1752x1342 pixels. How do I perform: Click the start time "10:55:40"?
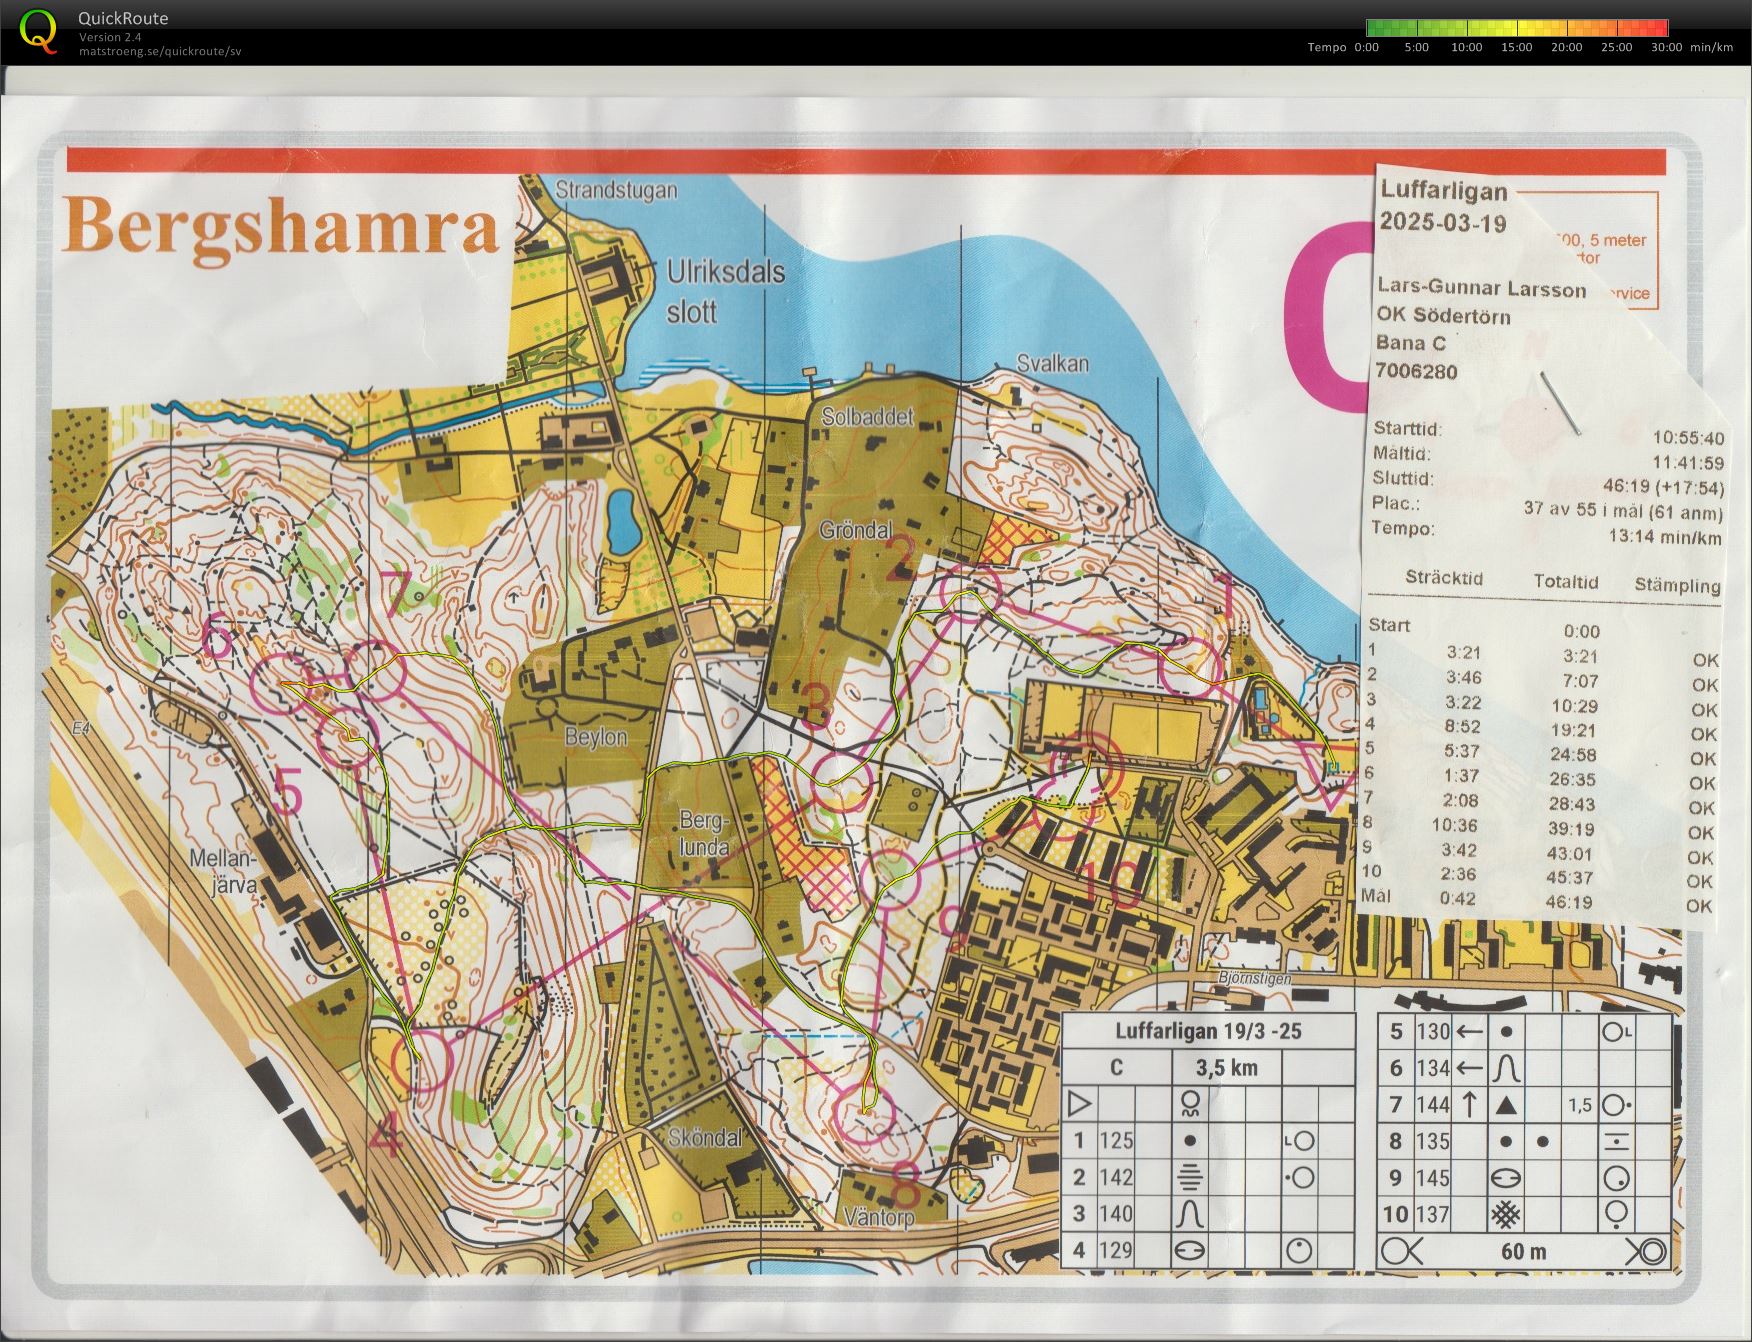(x=1688, y=438)
